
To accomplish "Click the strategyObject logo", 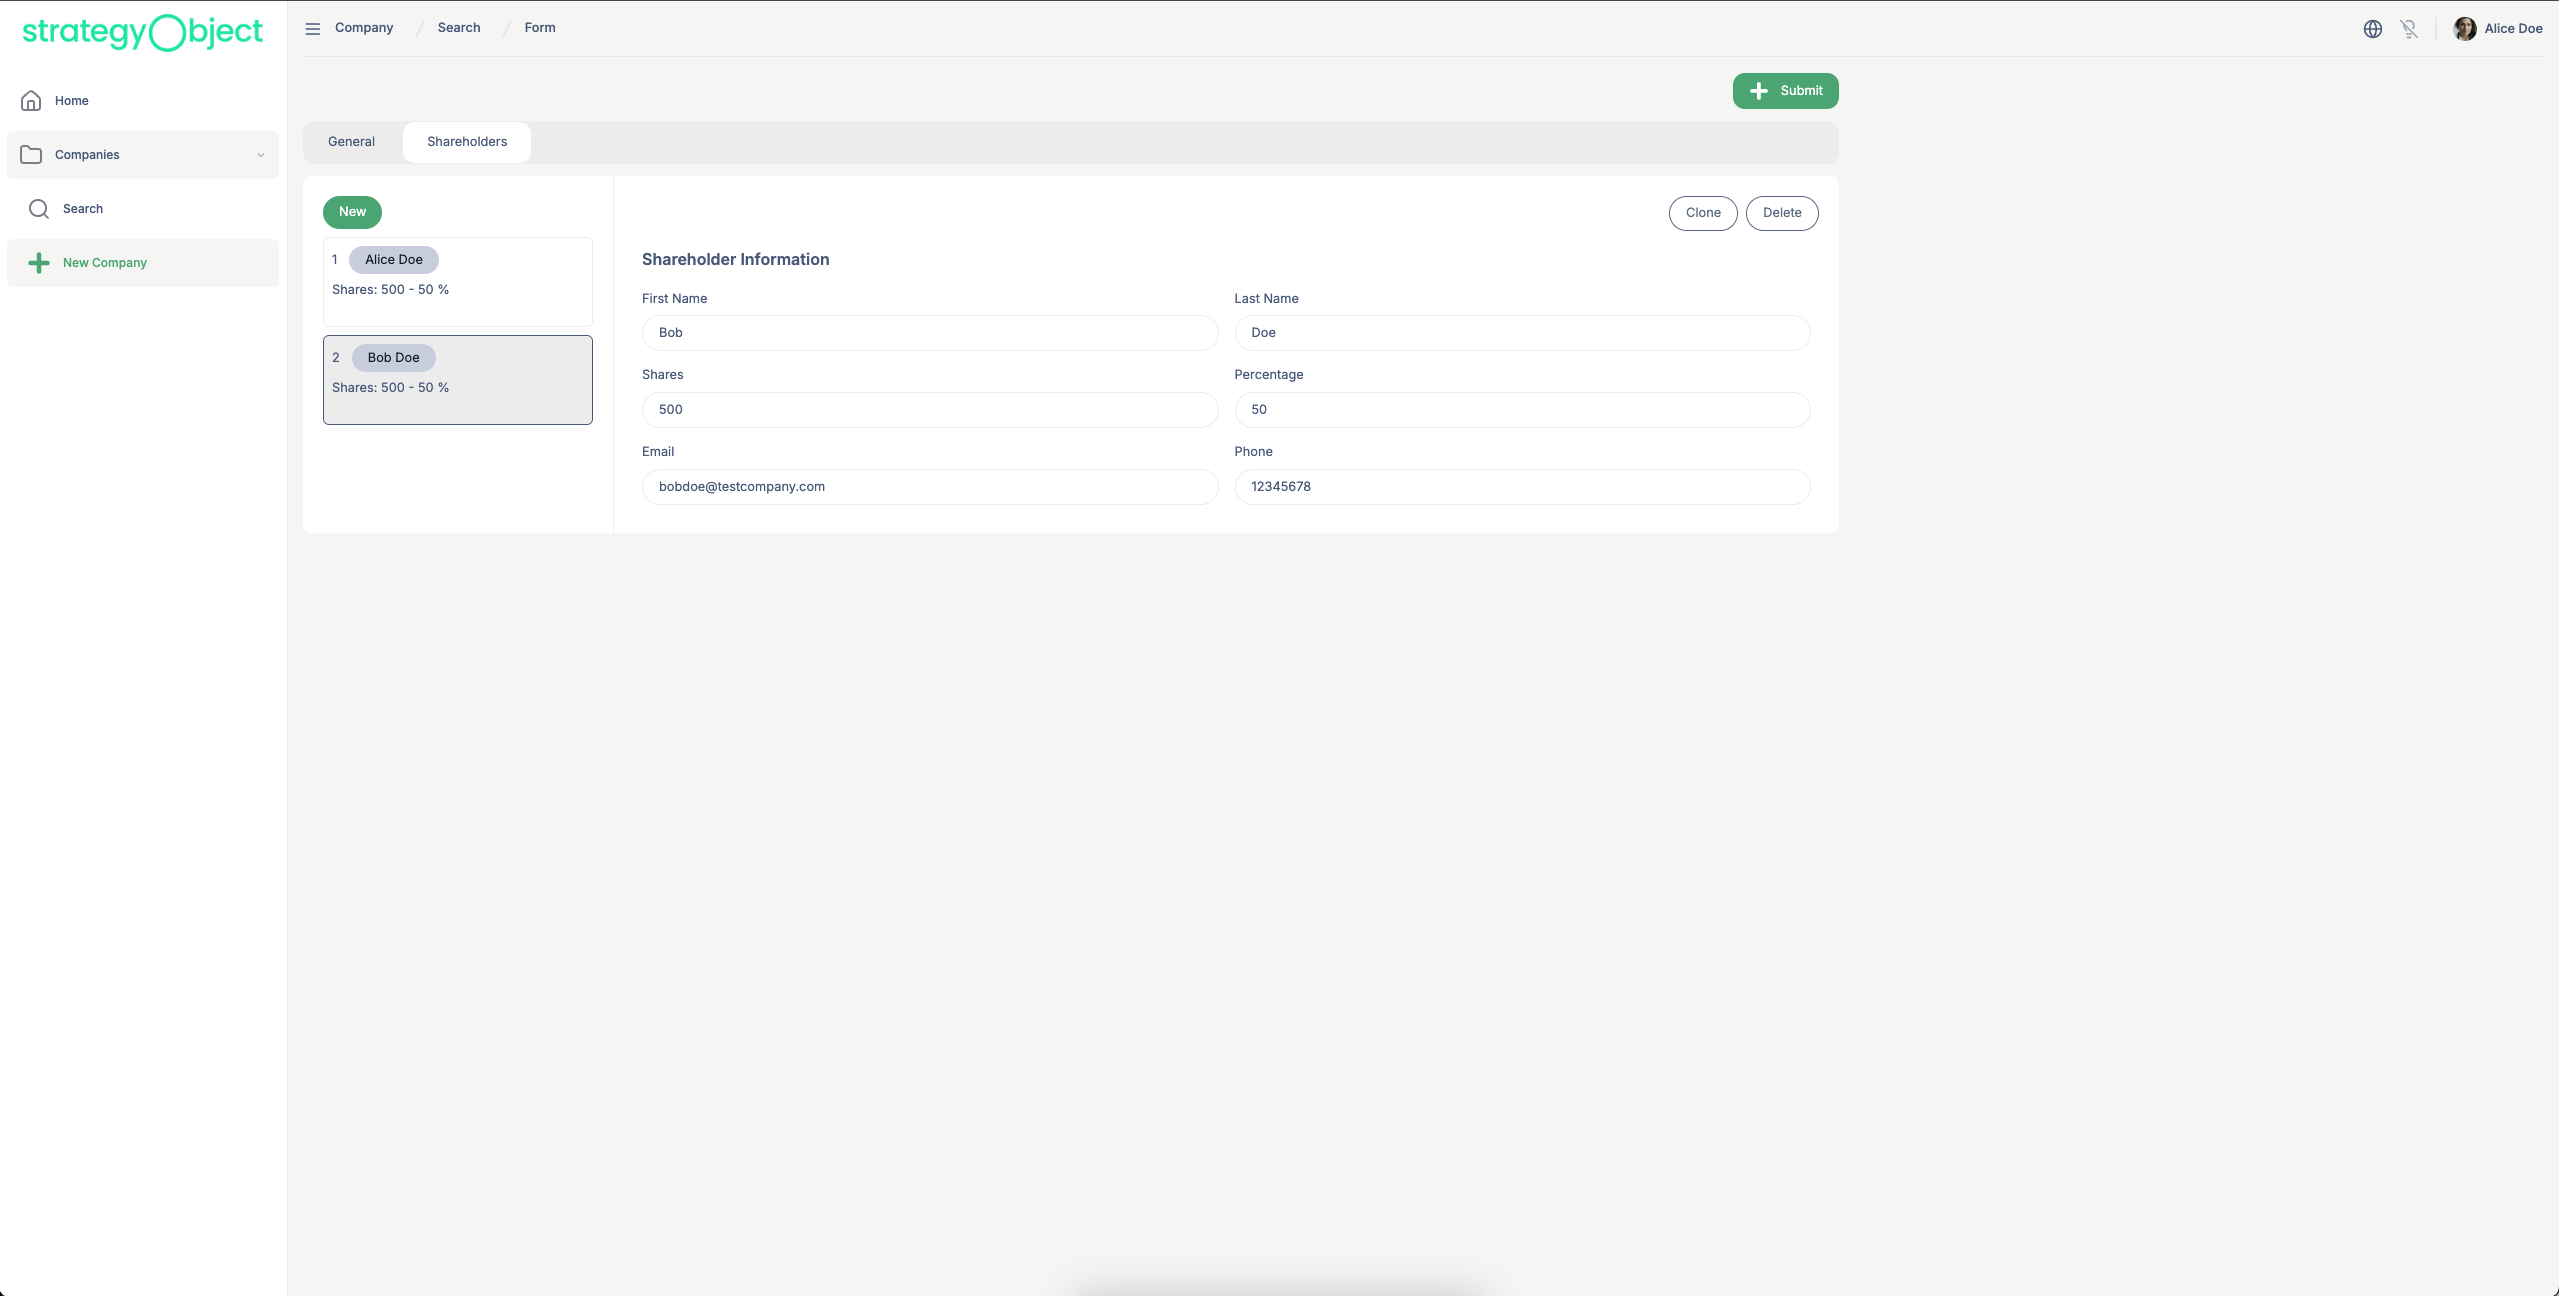I will pos(142,32).
